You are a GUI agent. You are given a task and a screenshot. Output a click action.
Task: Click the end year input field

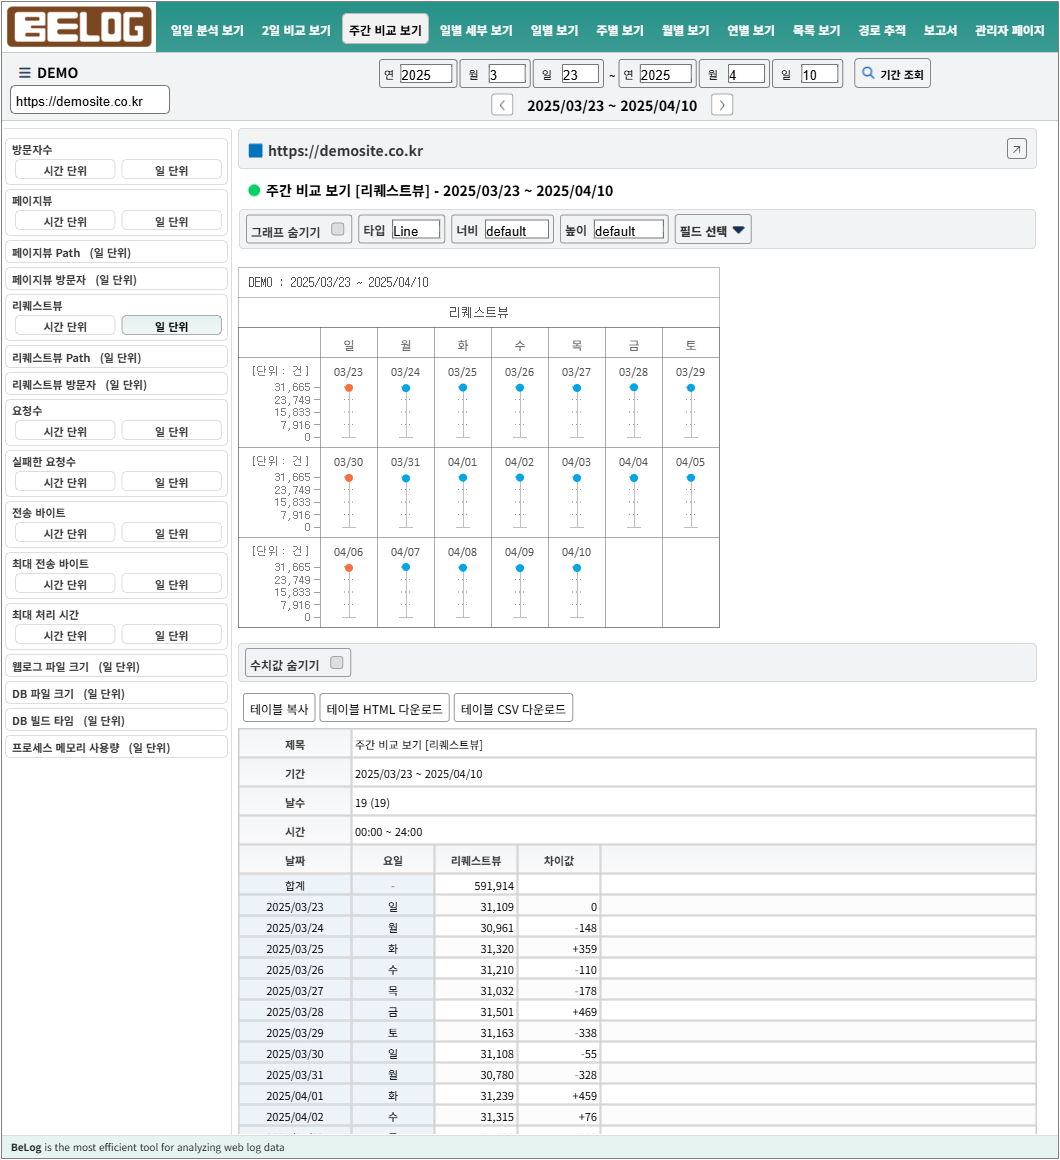click(x=665, y=74)
